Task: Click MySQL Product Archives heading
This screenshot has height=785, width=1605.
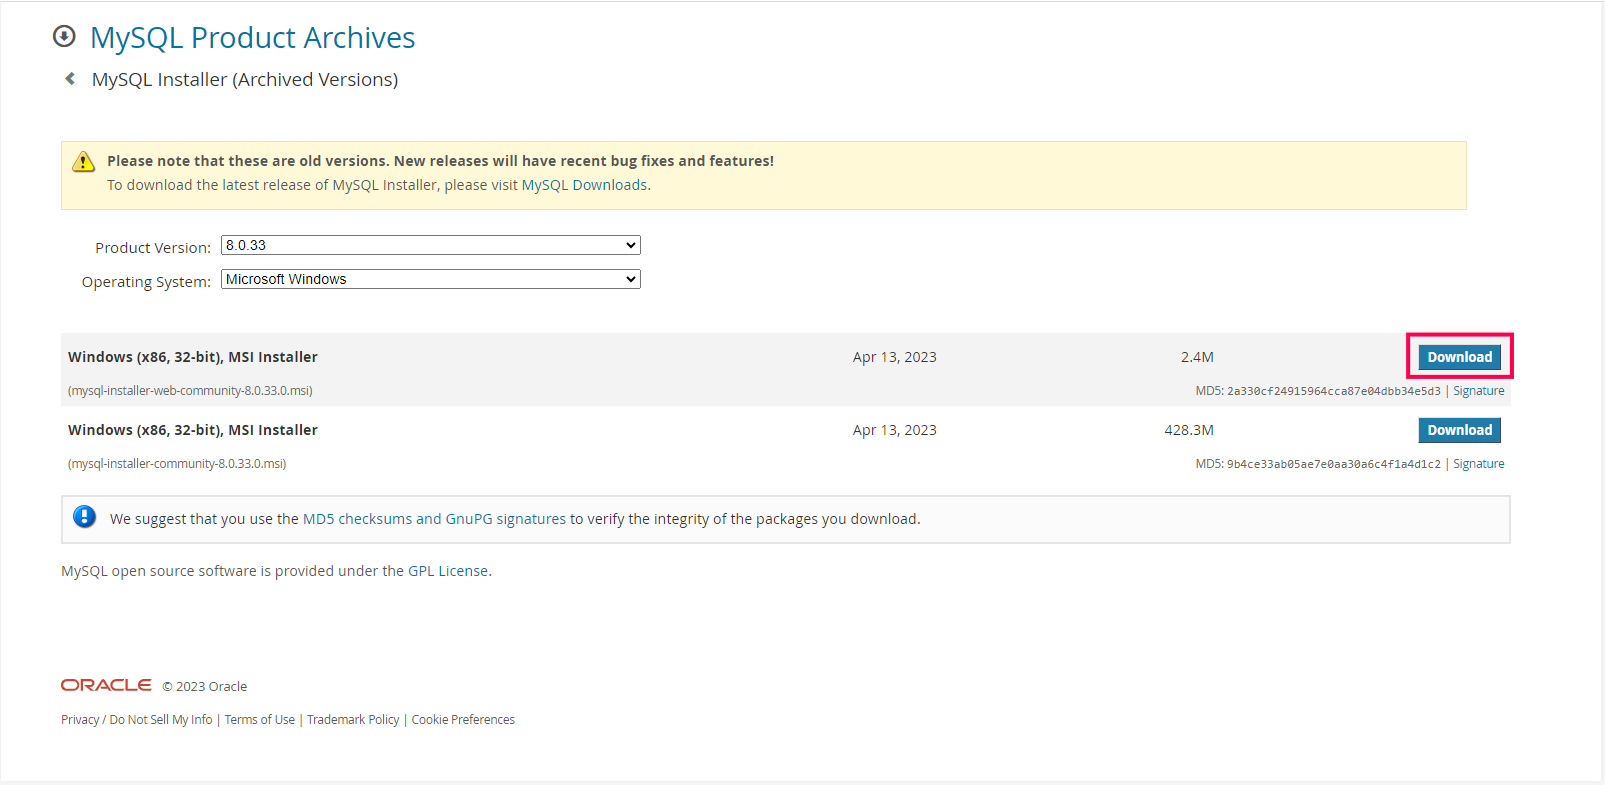Action: (252, 38)
